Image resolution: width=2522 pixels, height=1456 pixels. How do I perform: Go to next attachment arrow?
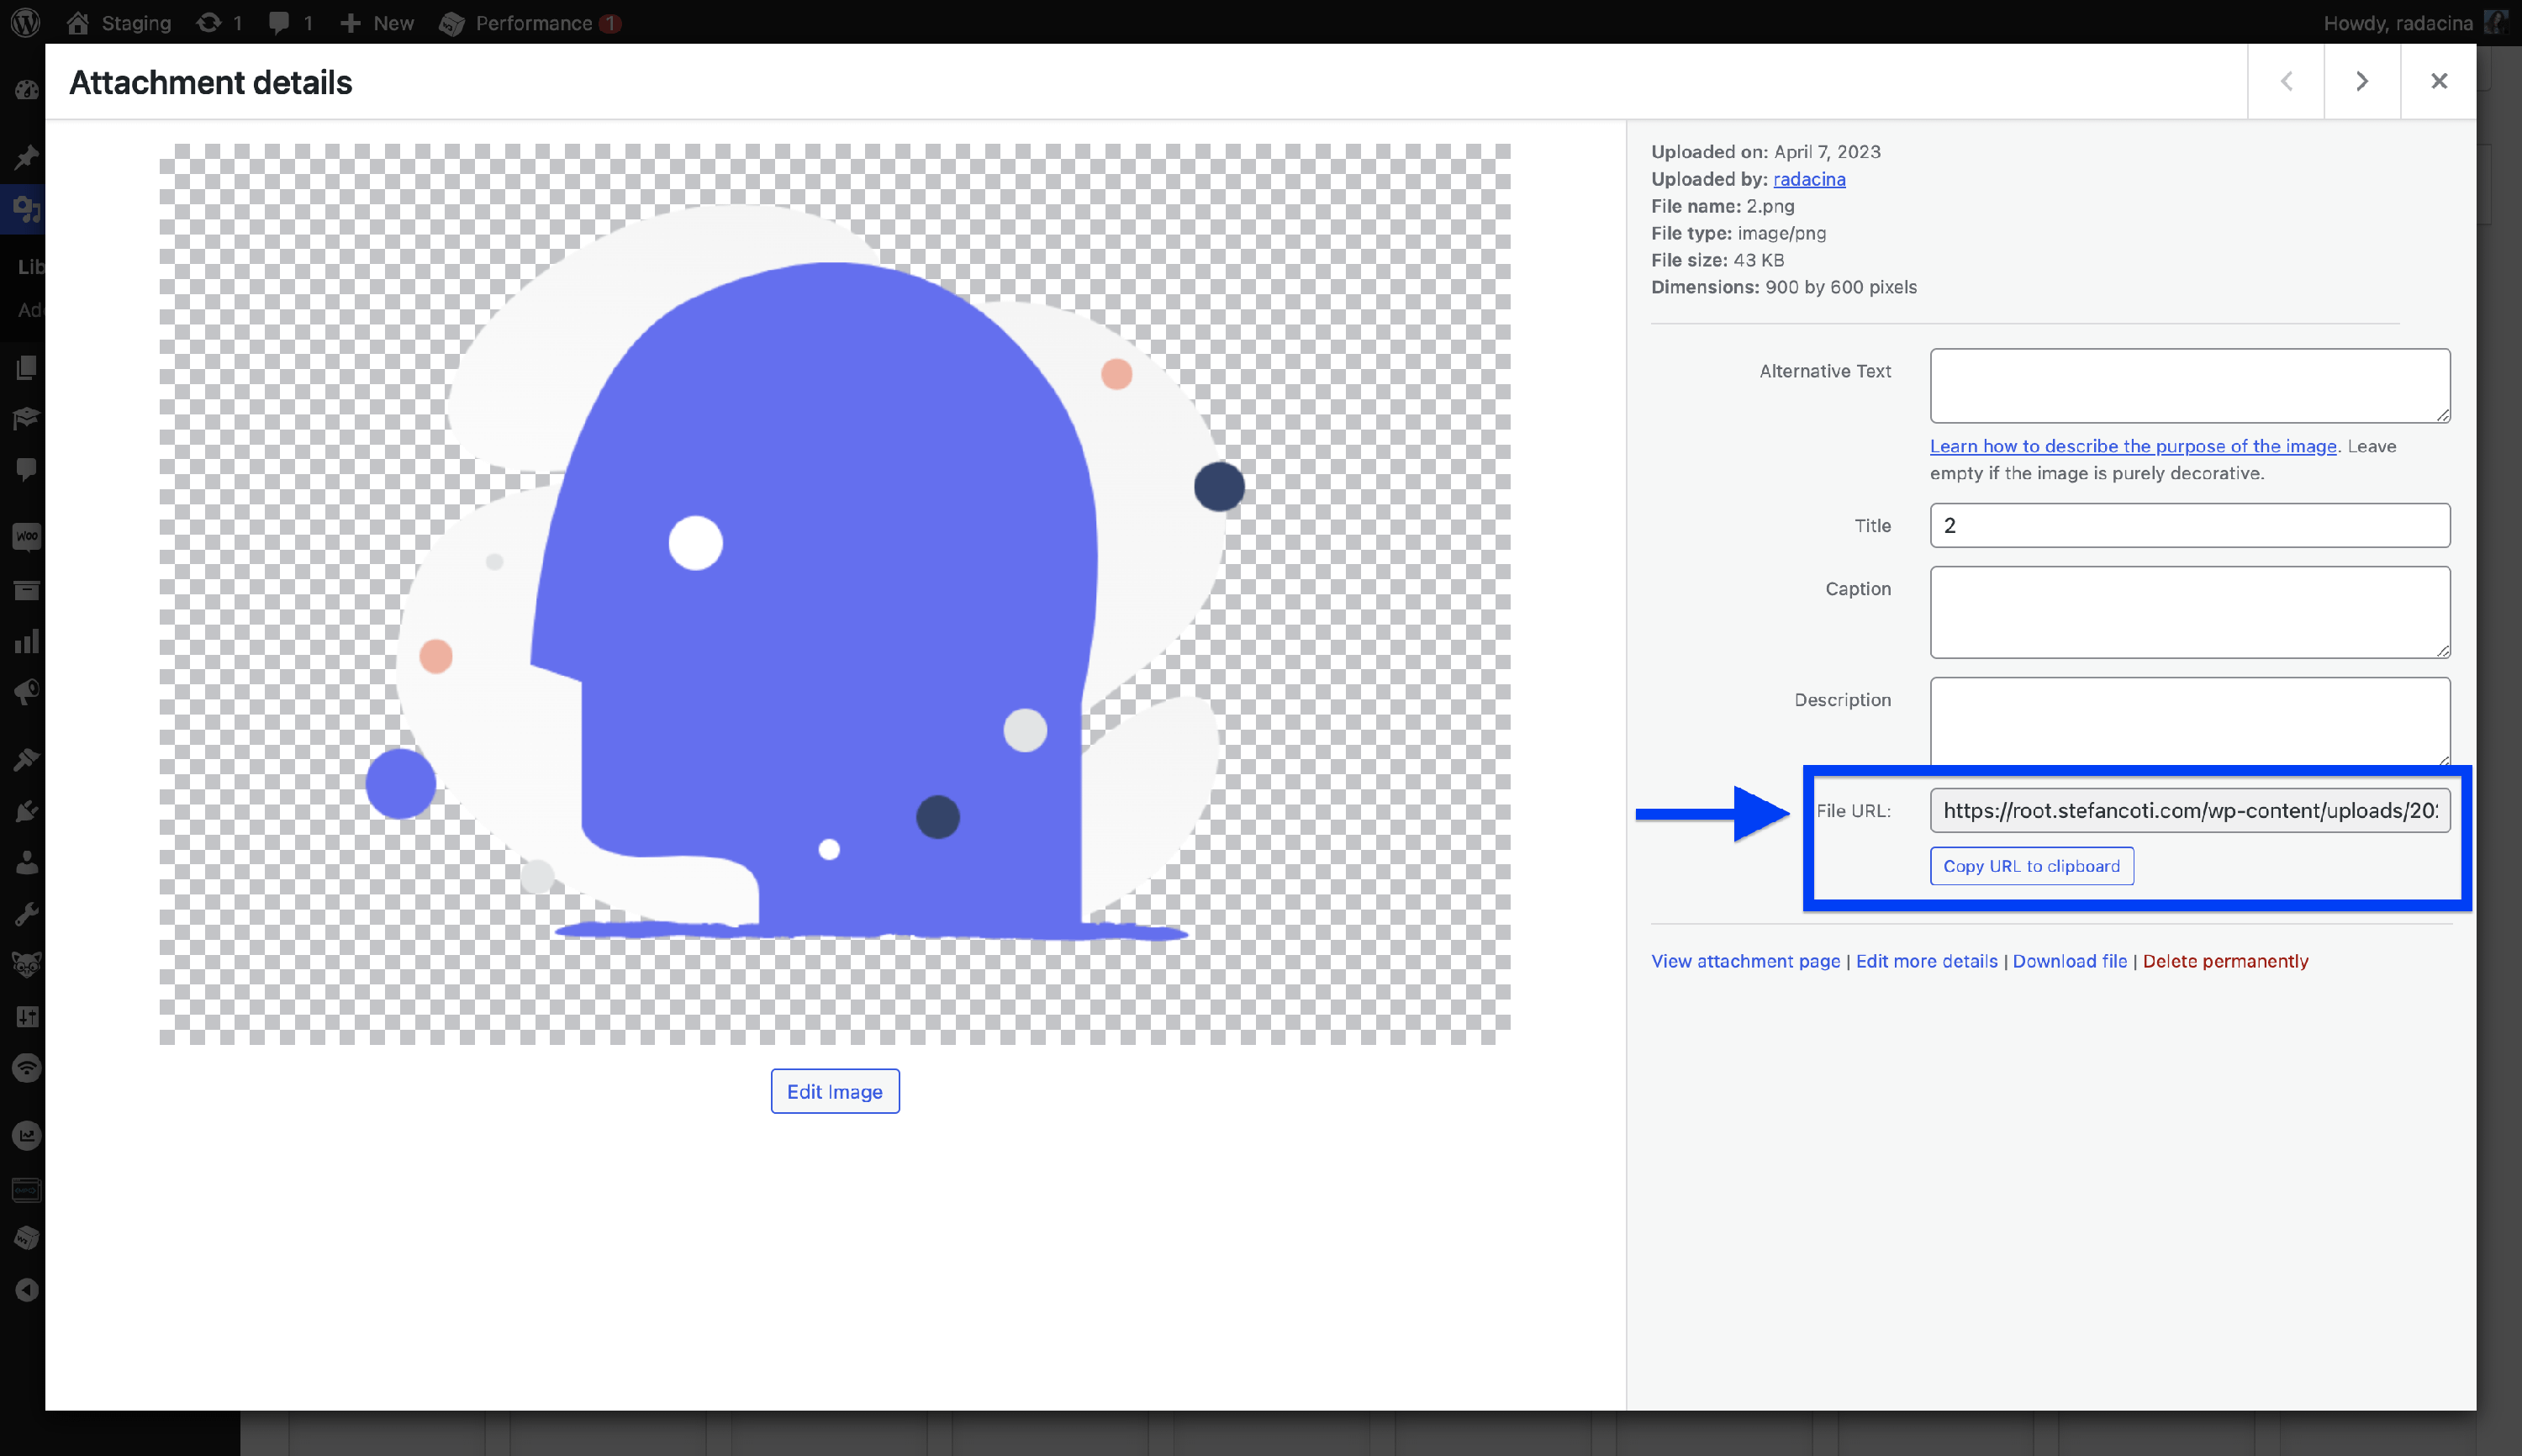2361,81
